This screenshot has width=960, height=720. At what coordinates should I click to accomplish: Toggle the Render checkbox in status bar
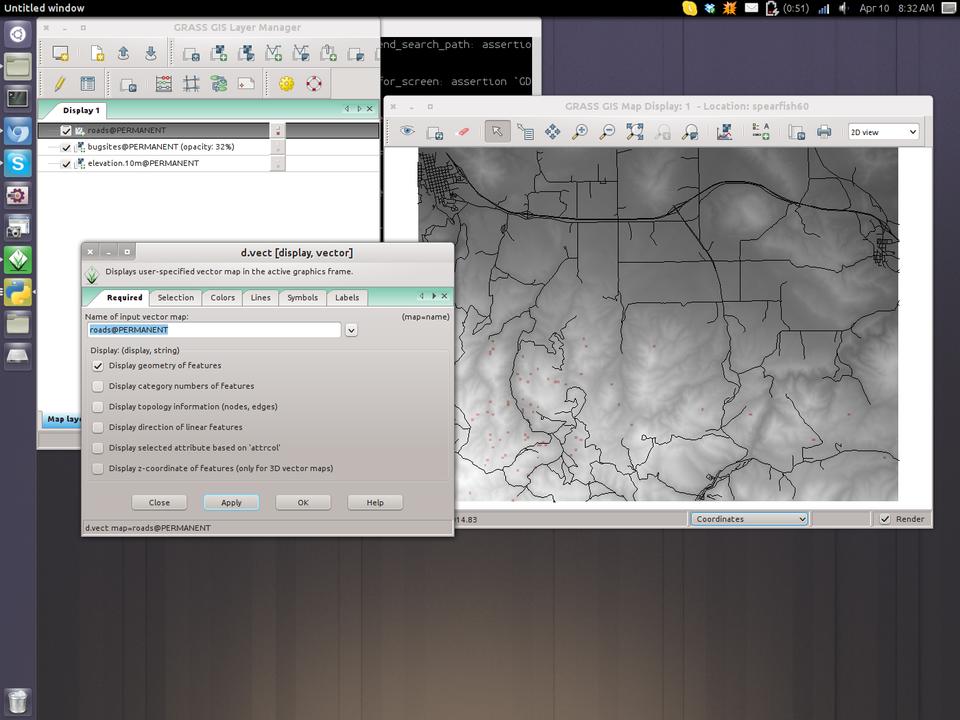pos(885,519)
